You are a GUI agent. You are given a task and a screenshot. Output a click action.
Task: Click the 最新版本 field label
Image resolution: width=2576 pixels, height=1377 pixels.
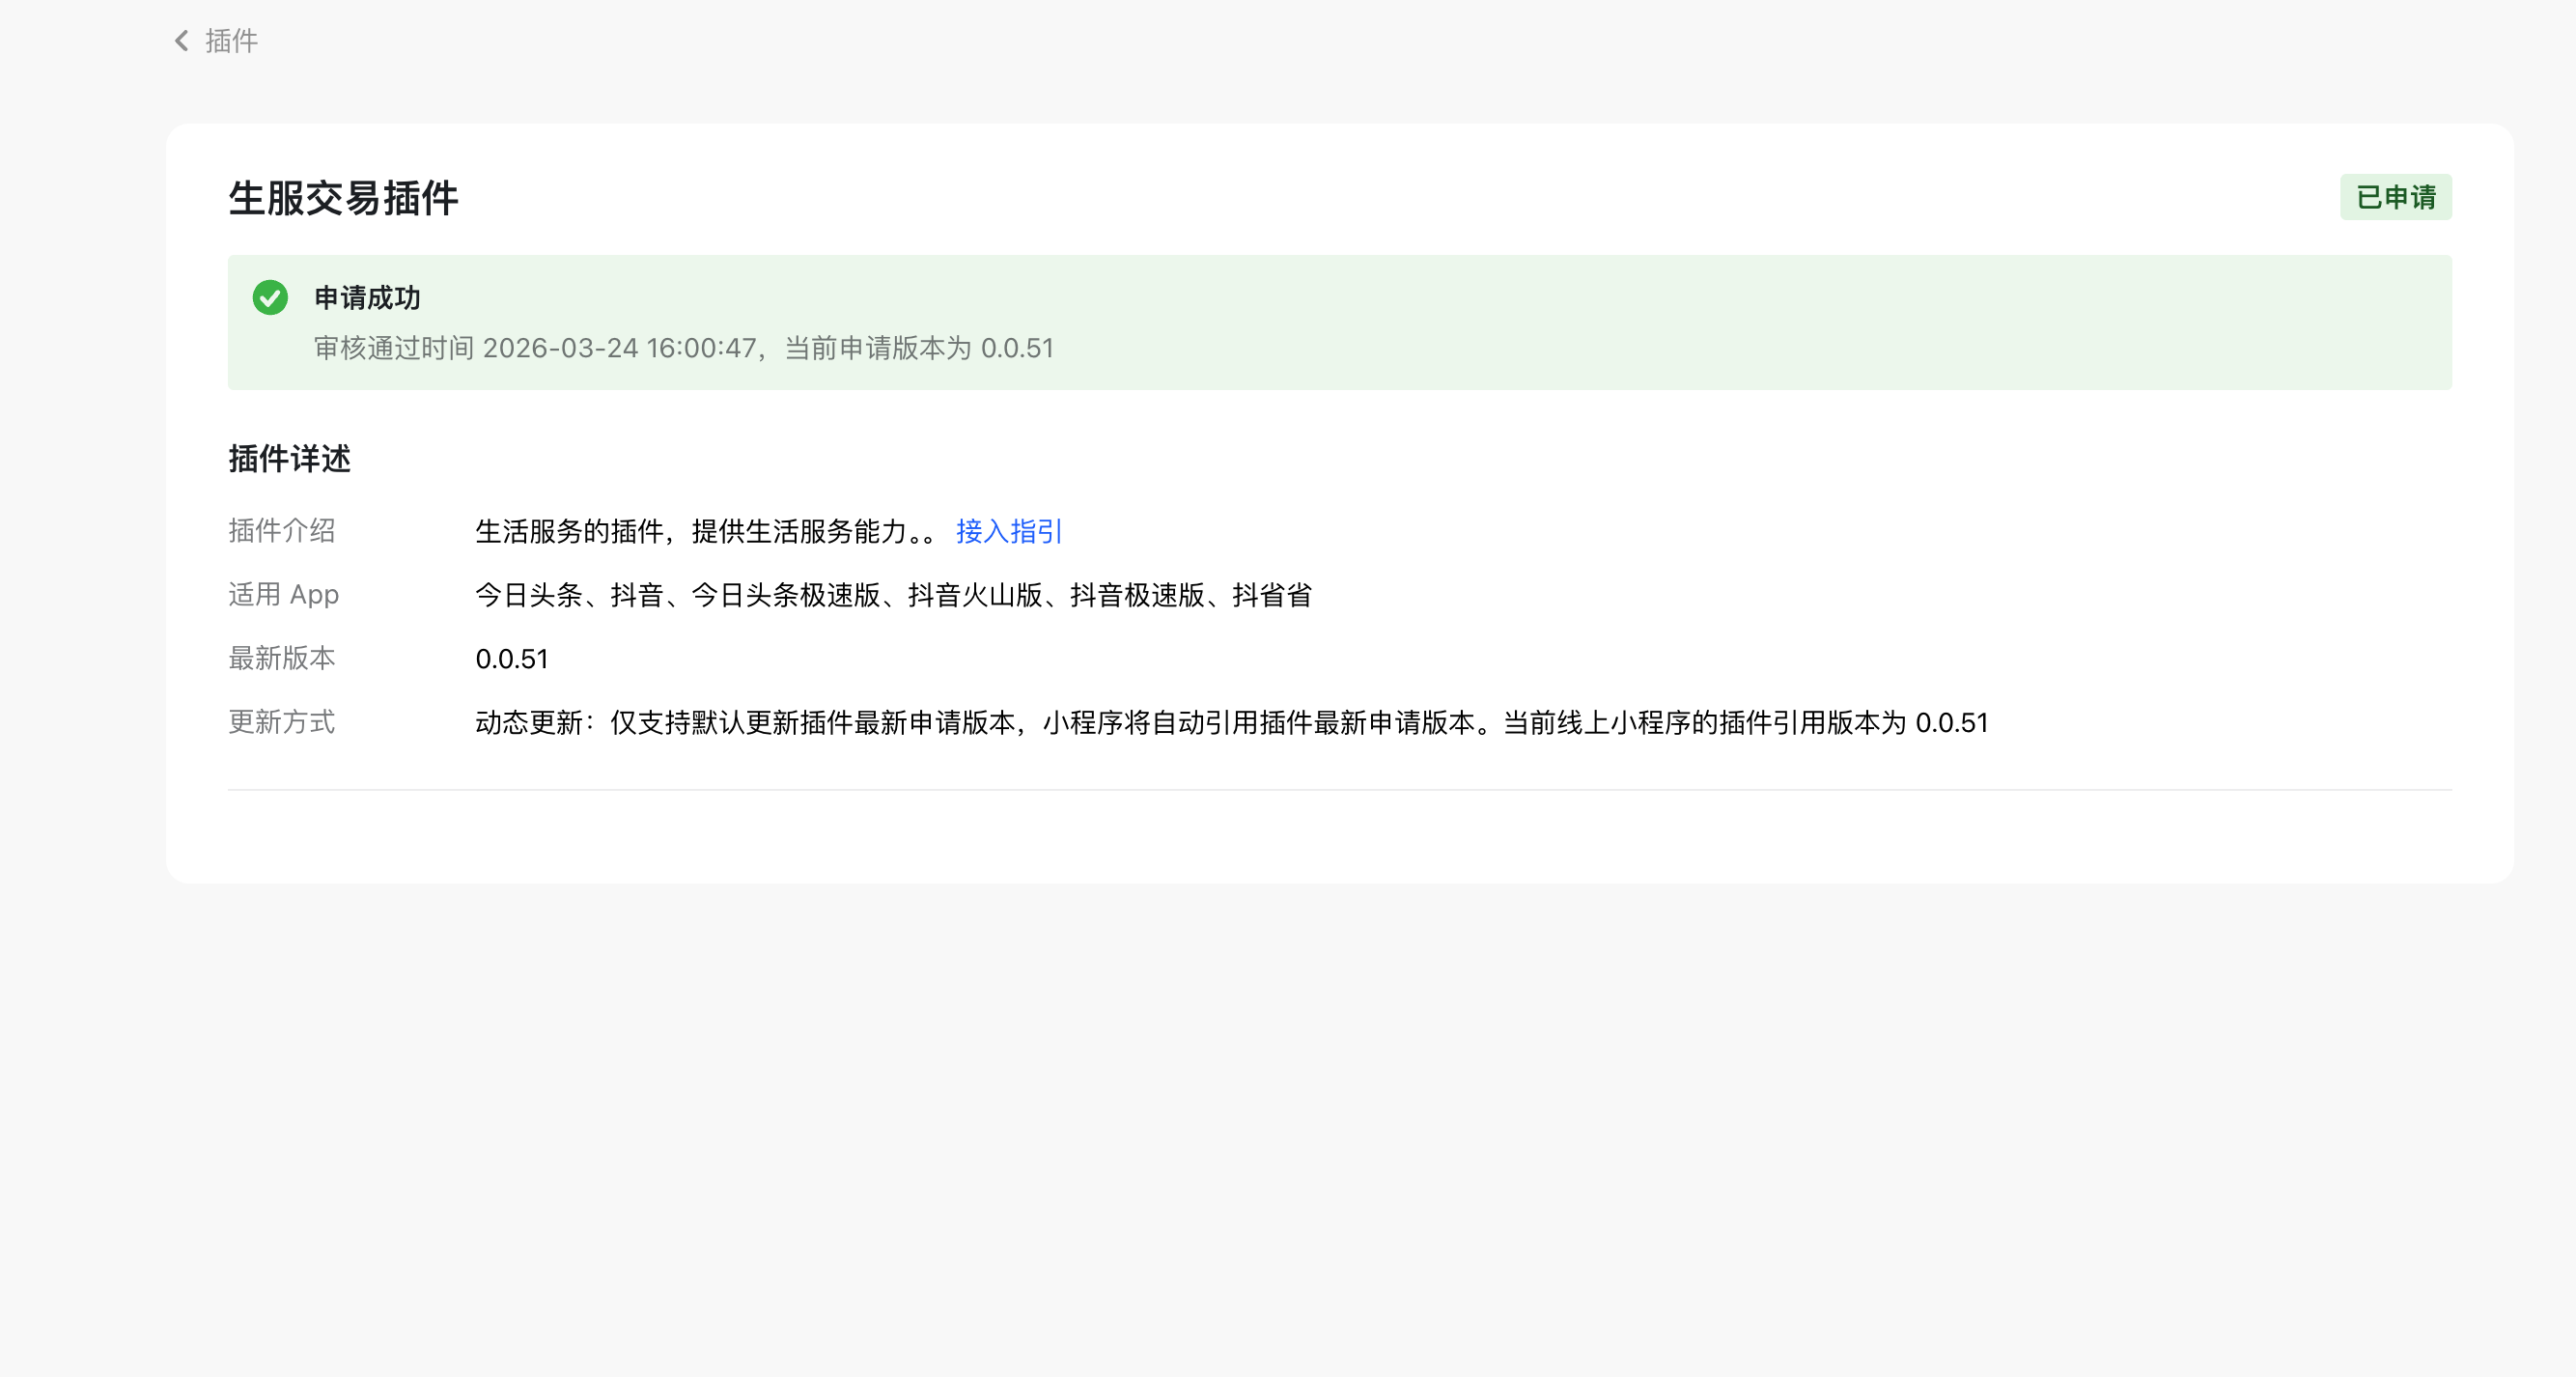point(282,658)
